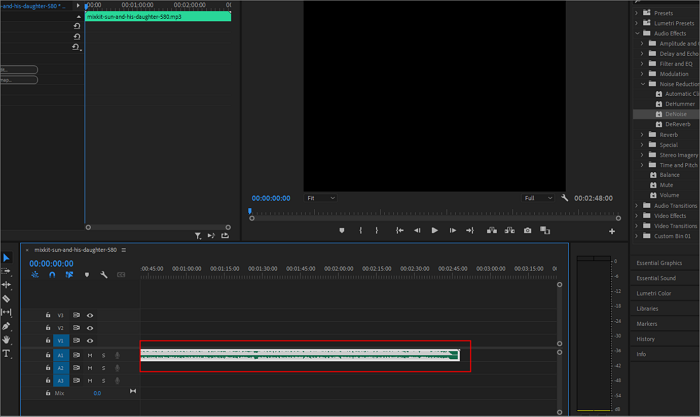The width and height of the screenshot is (700, 417).
Task: Toggle captions track options CC icon
Action: click(121, 275)
